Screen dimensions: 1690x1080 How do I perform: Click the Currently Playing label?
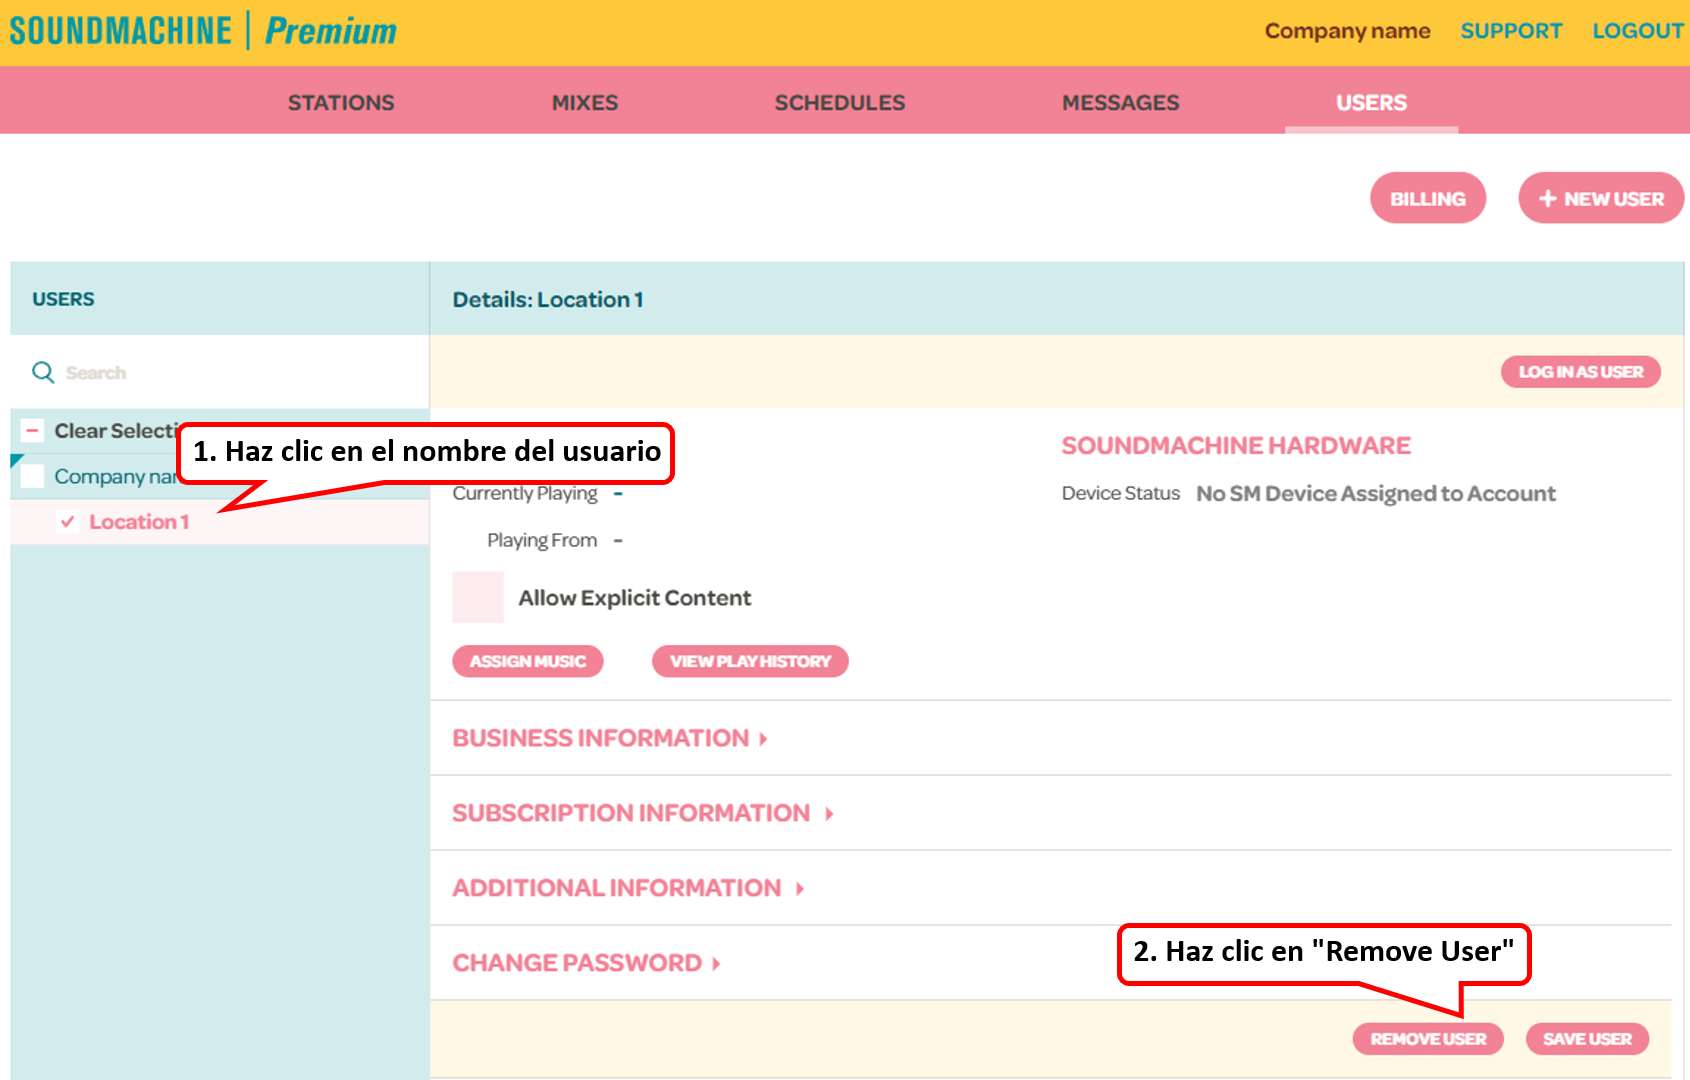tap(525, 493)
